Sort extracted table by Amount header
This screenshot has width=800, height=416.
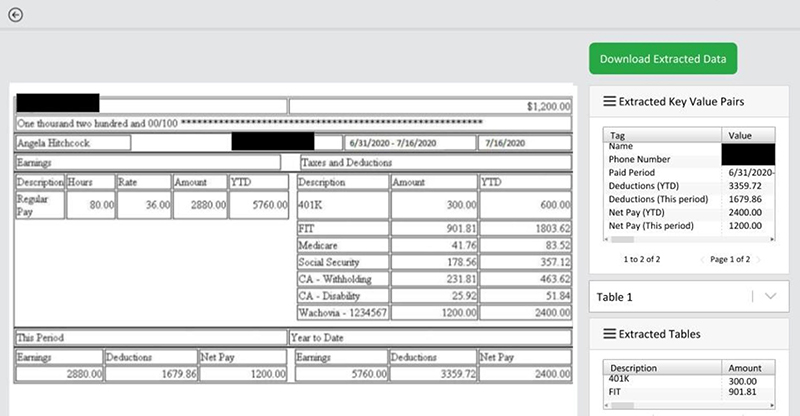tap(748, 368)
